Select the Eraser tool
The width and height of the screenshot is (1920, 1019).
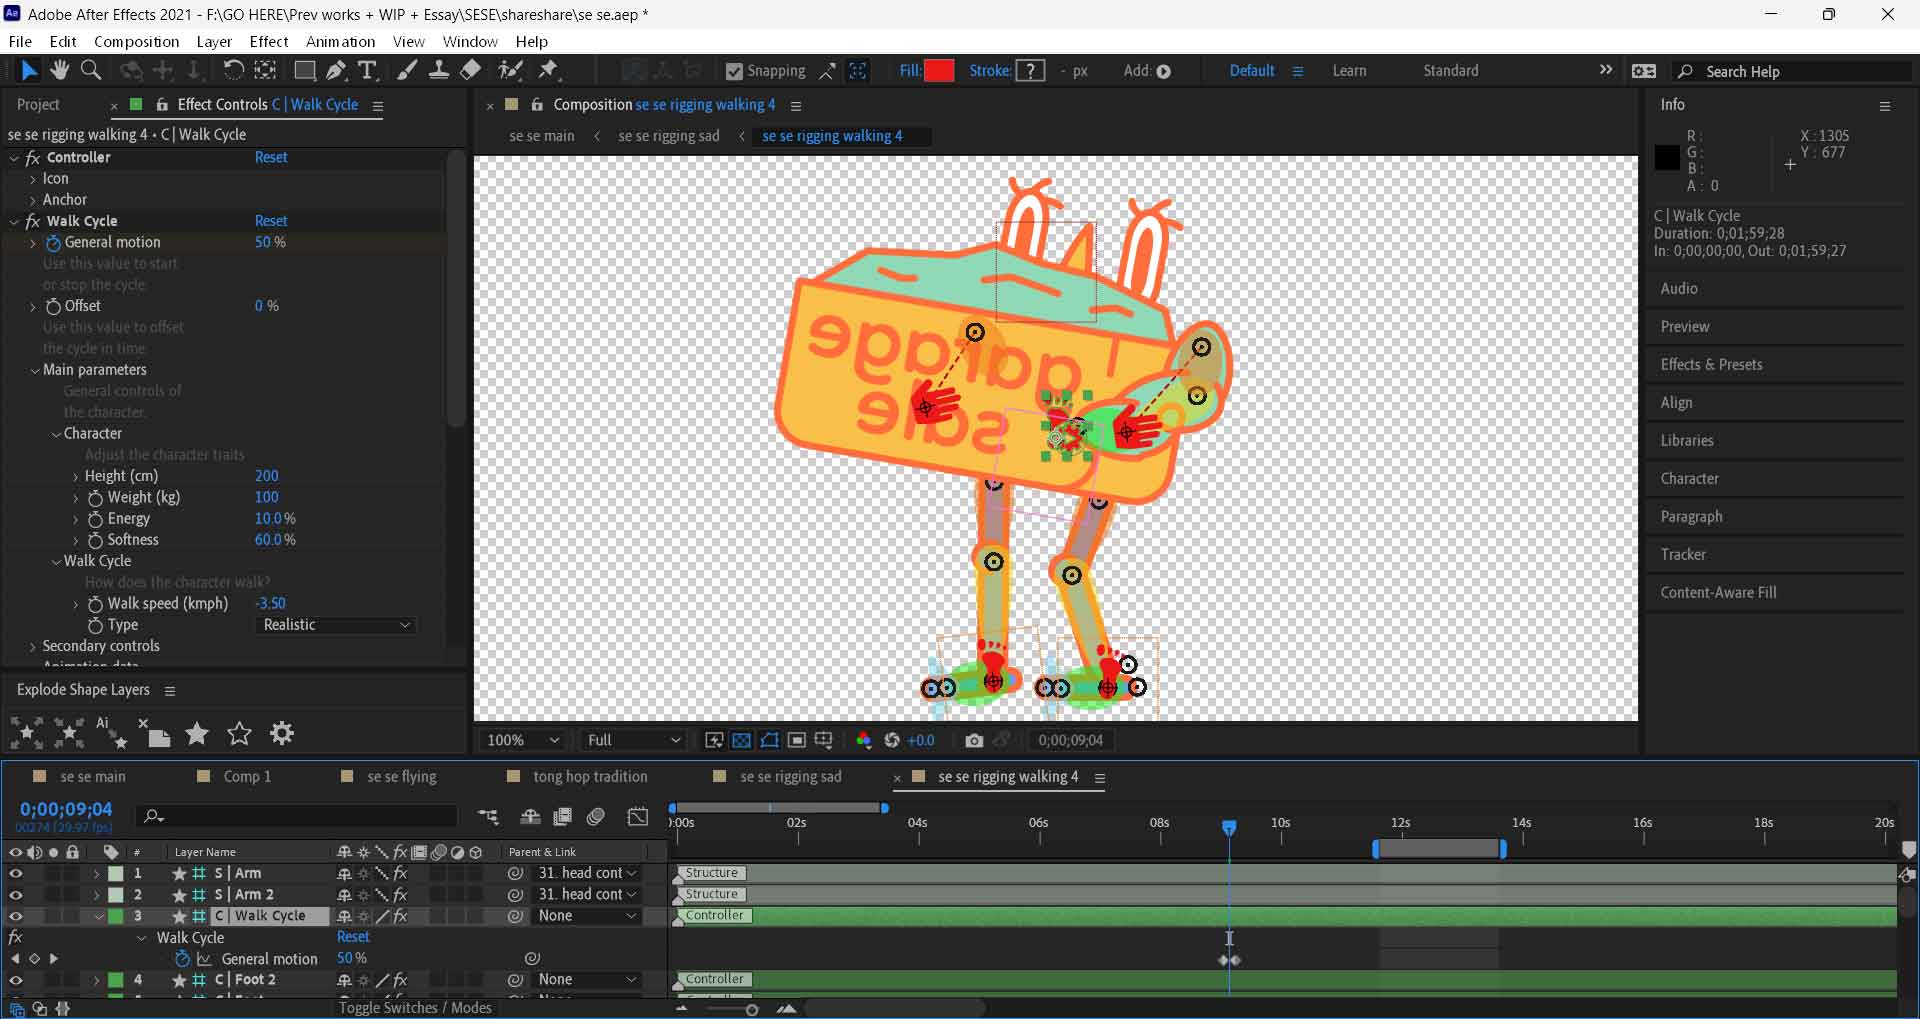click(470, 70)
